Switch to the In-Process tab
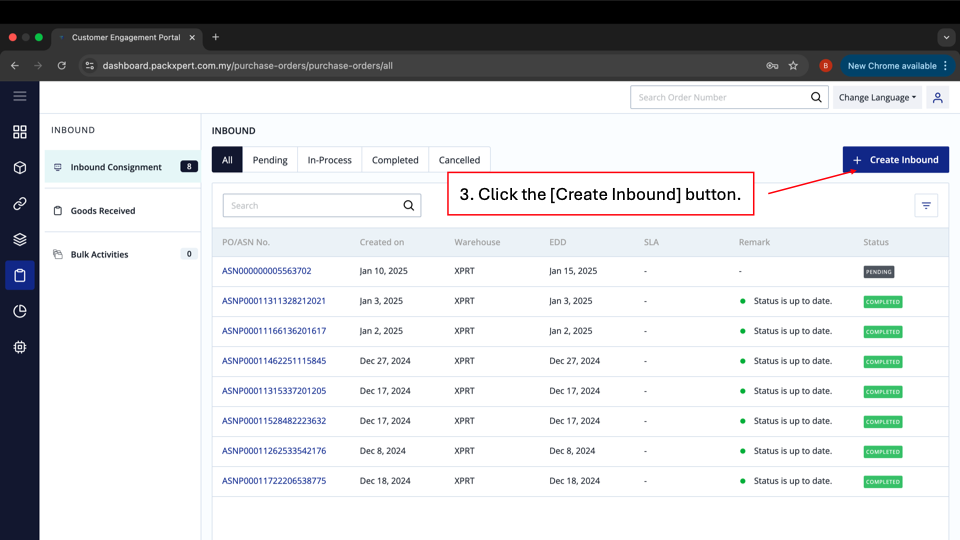The width and height of the screenshot is (960, 540). tap(329, 160)
